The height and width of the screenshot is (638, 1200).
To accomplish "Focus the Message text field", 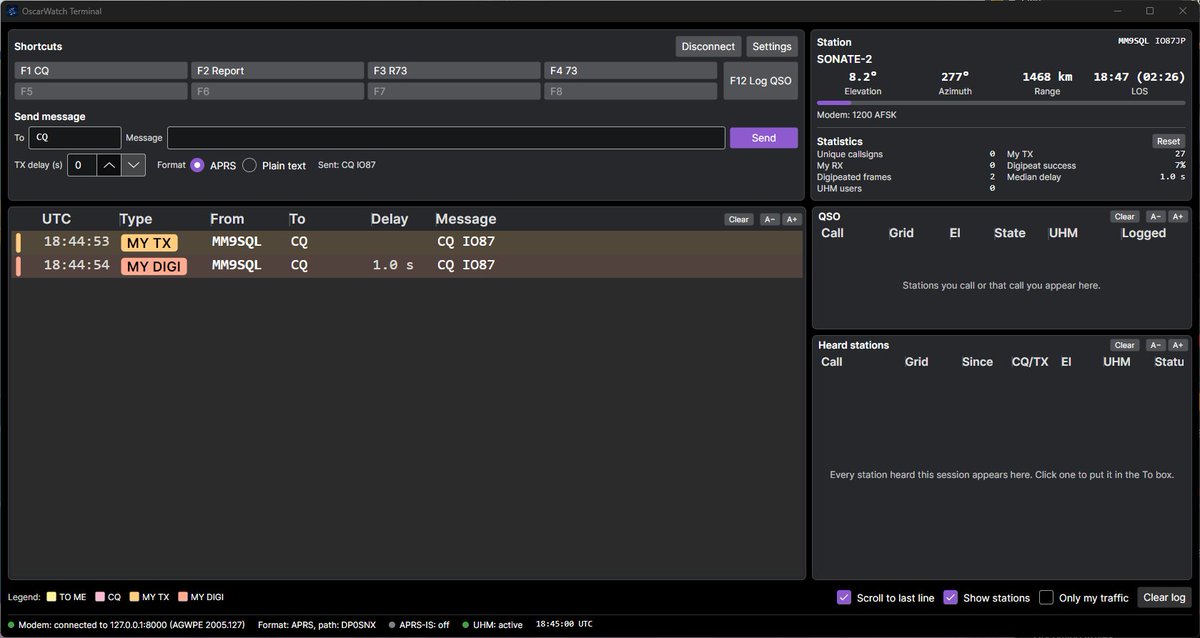I will (446, 138).
